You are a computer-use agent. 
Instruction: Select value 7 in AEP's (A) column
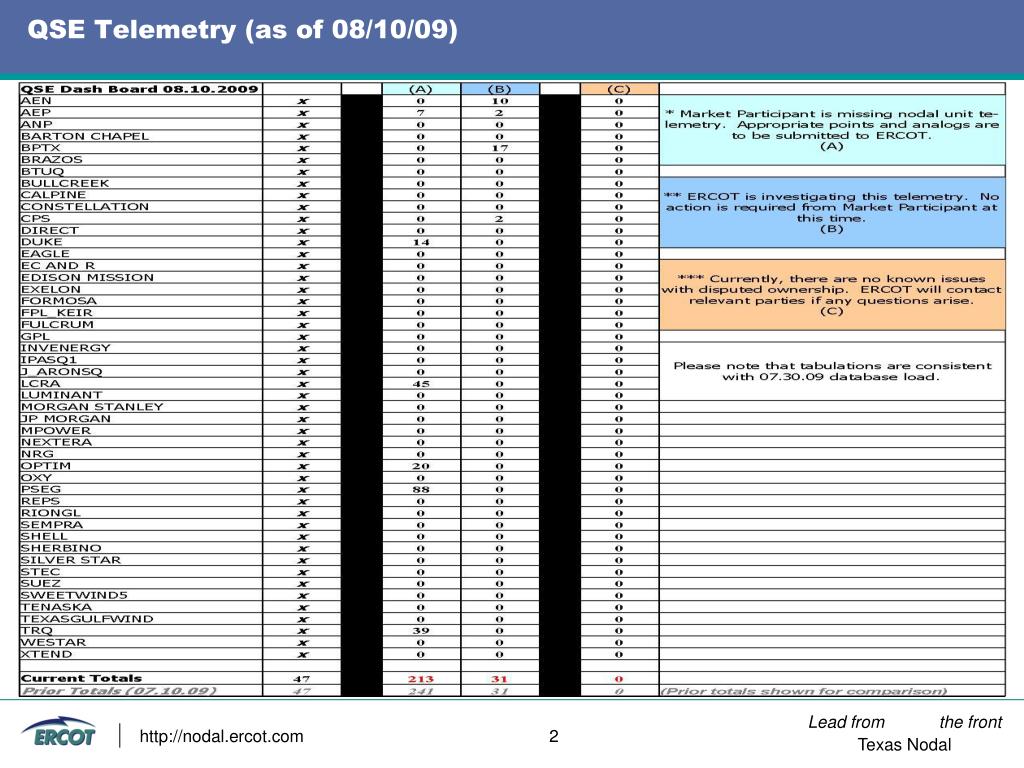(421, 113)
